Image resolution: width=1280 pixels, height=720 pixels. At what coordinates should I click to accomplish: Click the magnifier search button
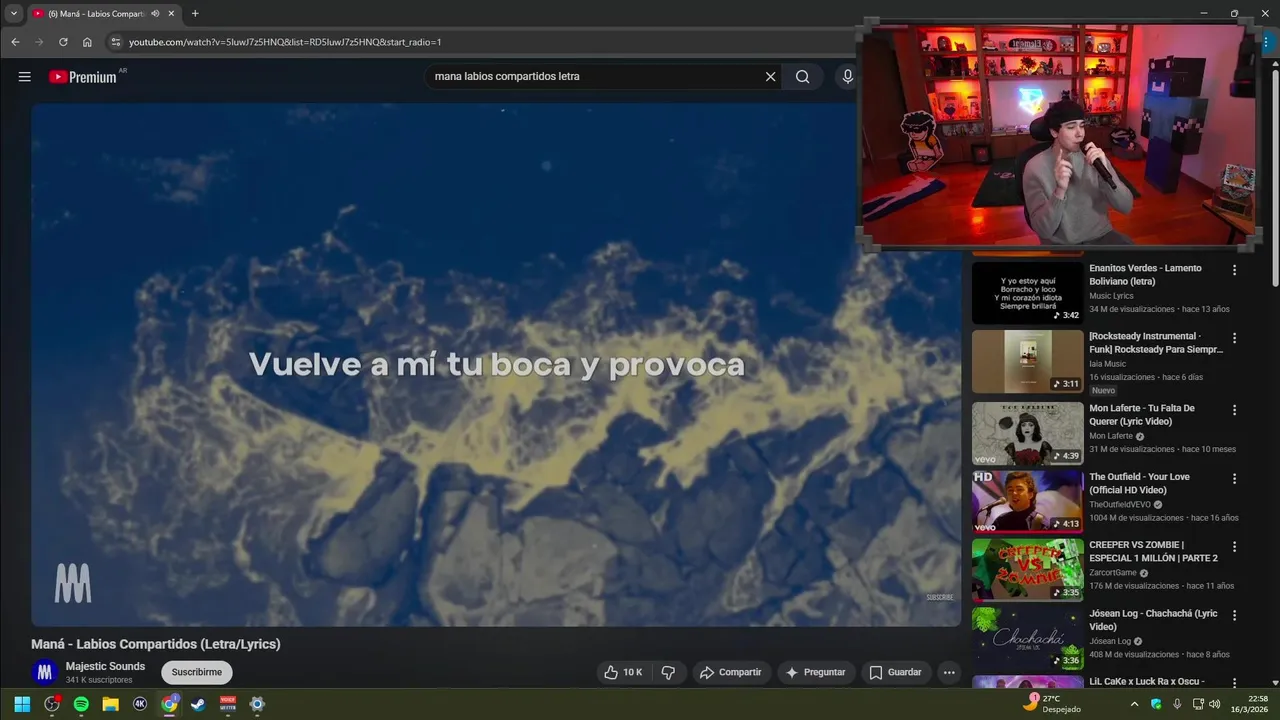[x=802, y=76]
